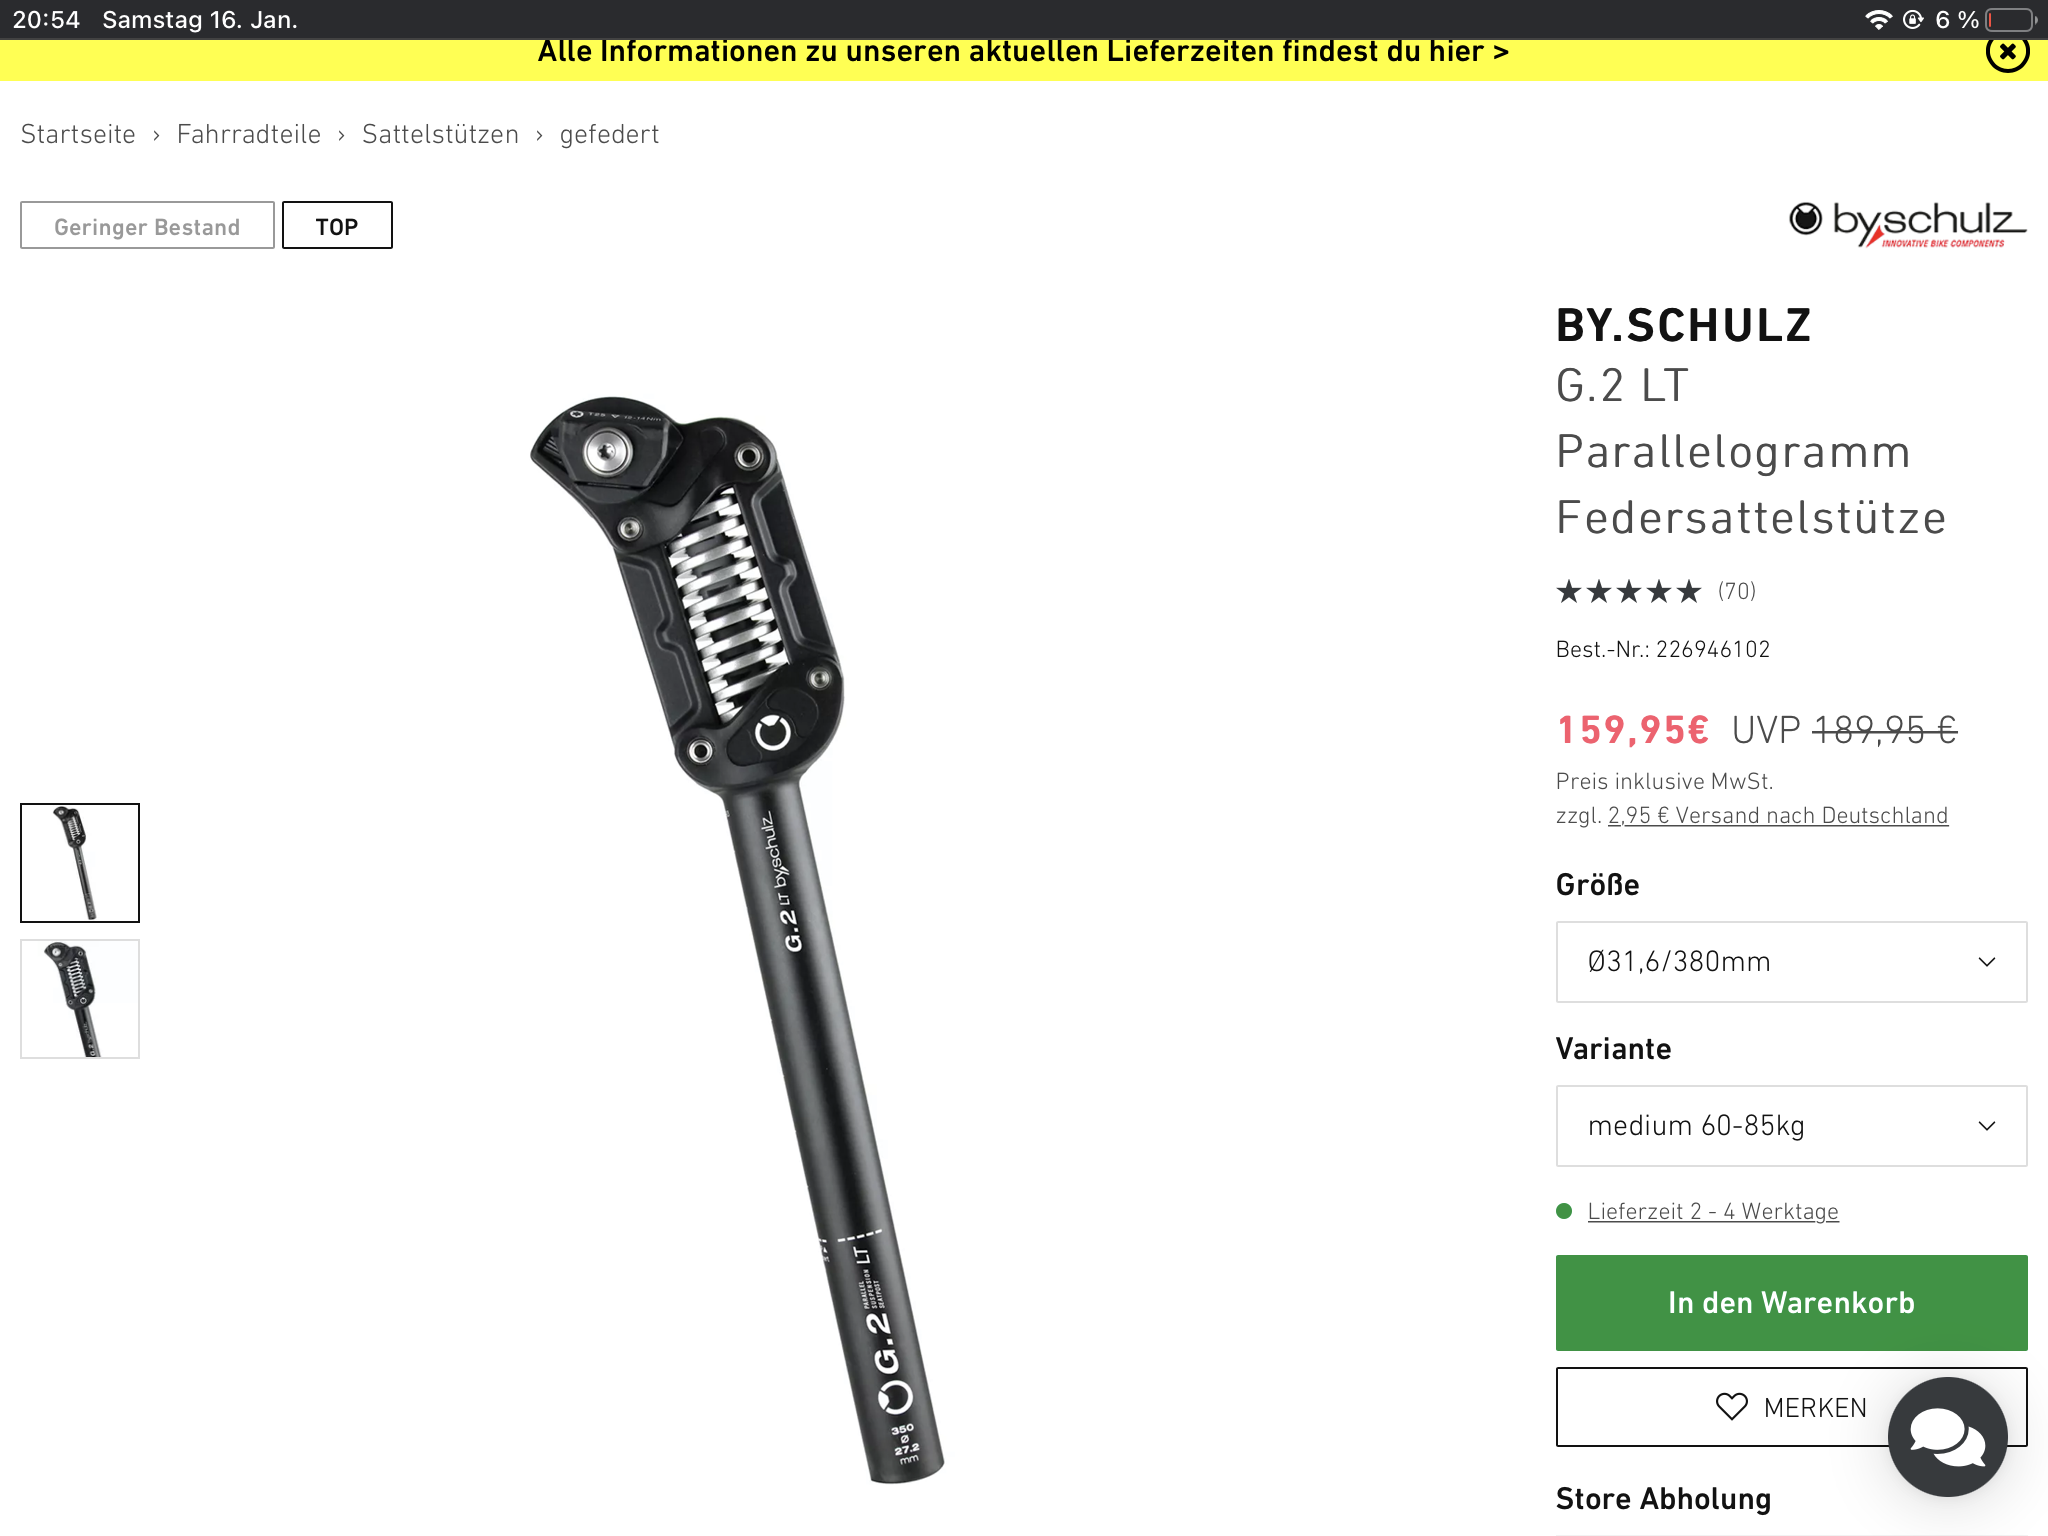Click the Größe dropdown chevron arrow
Screen dimensions: 2048x1536
pos(1986,962)
